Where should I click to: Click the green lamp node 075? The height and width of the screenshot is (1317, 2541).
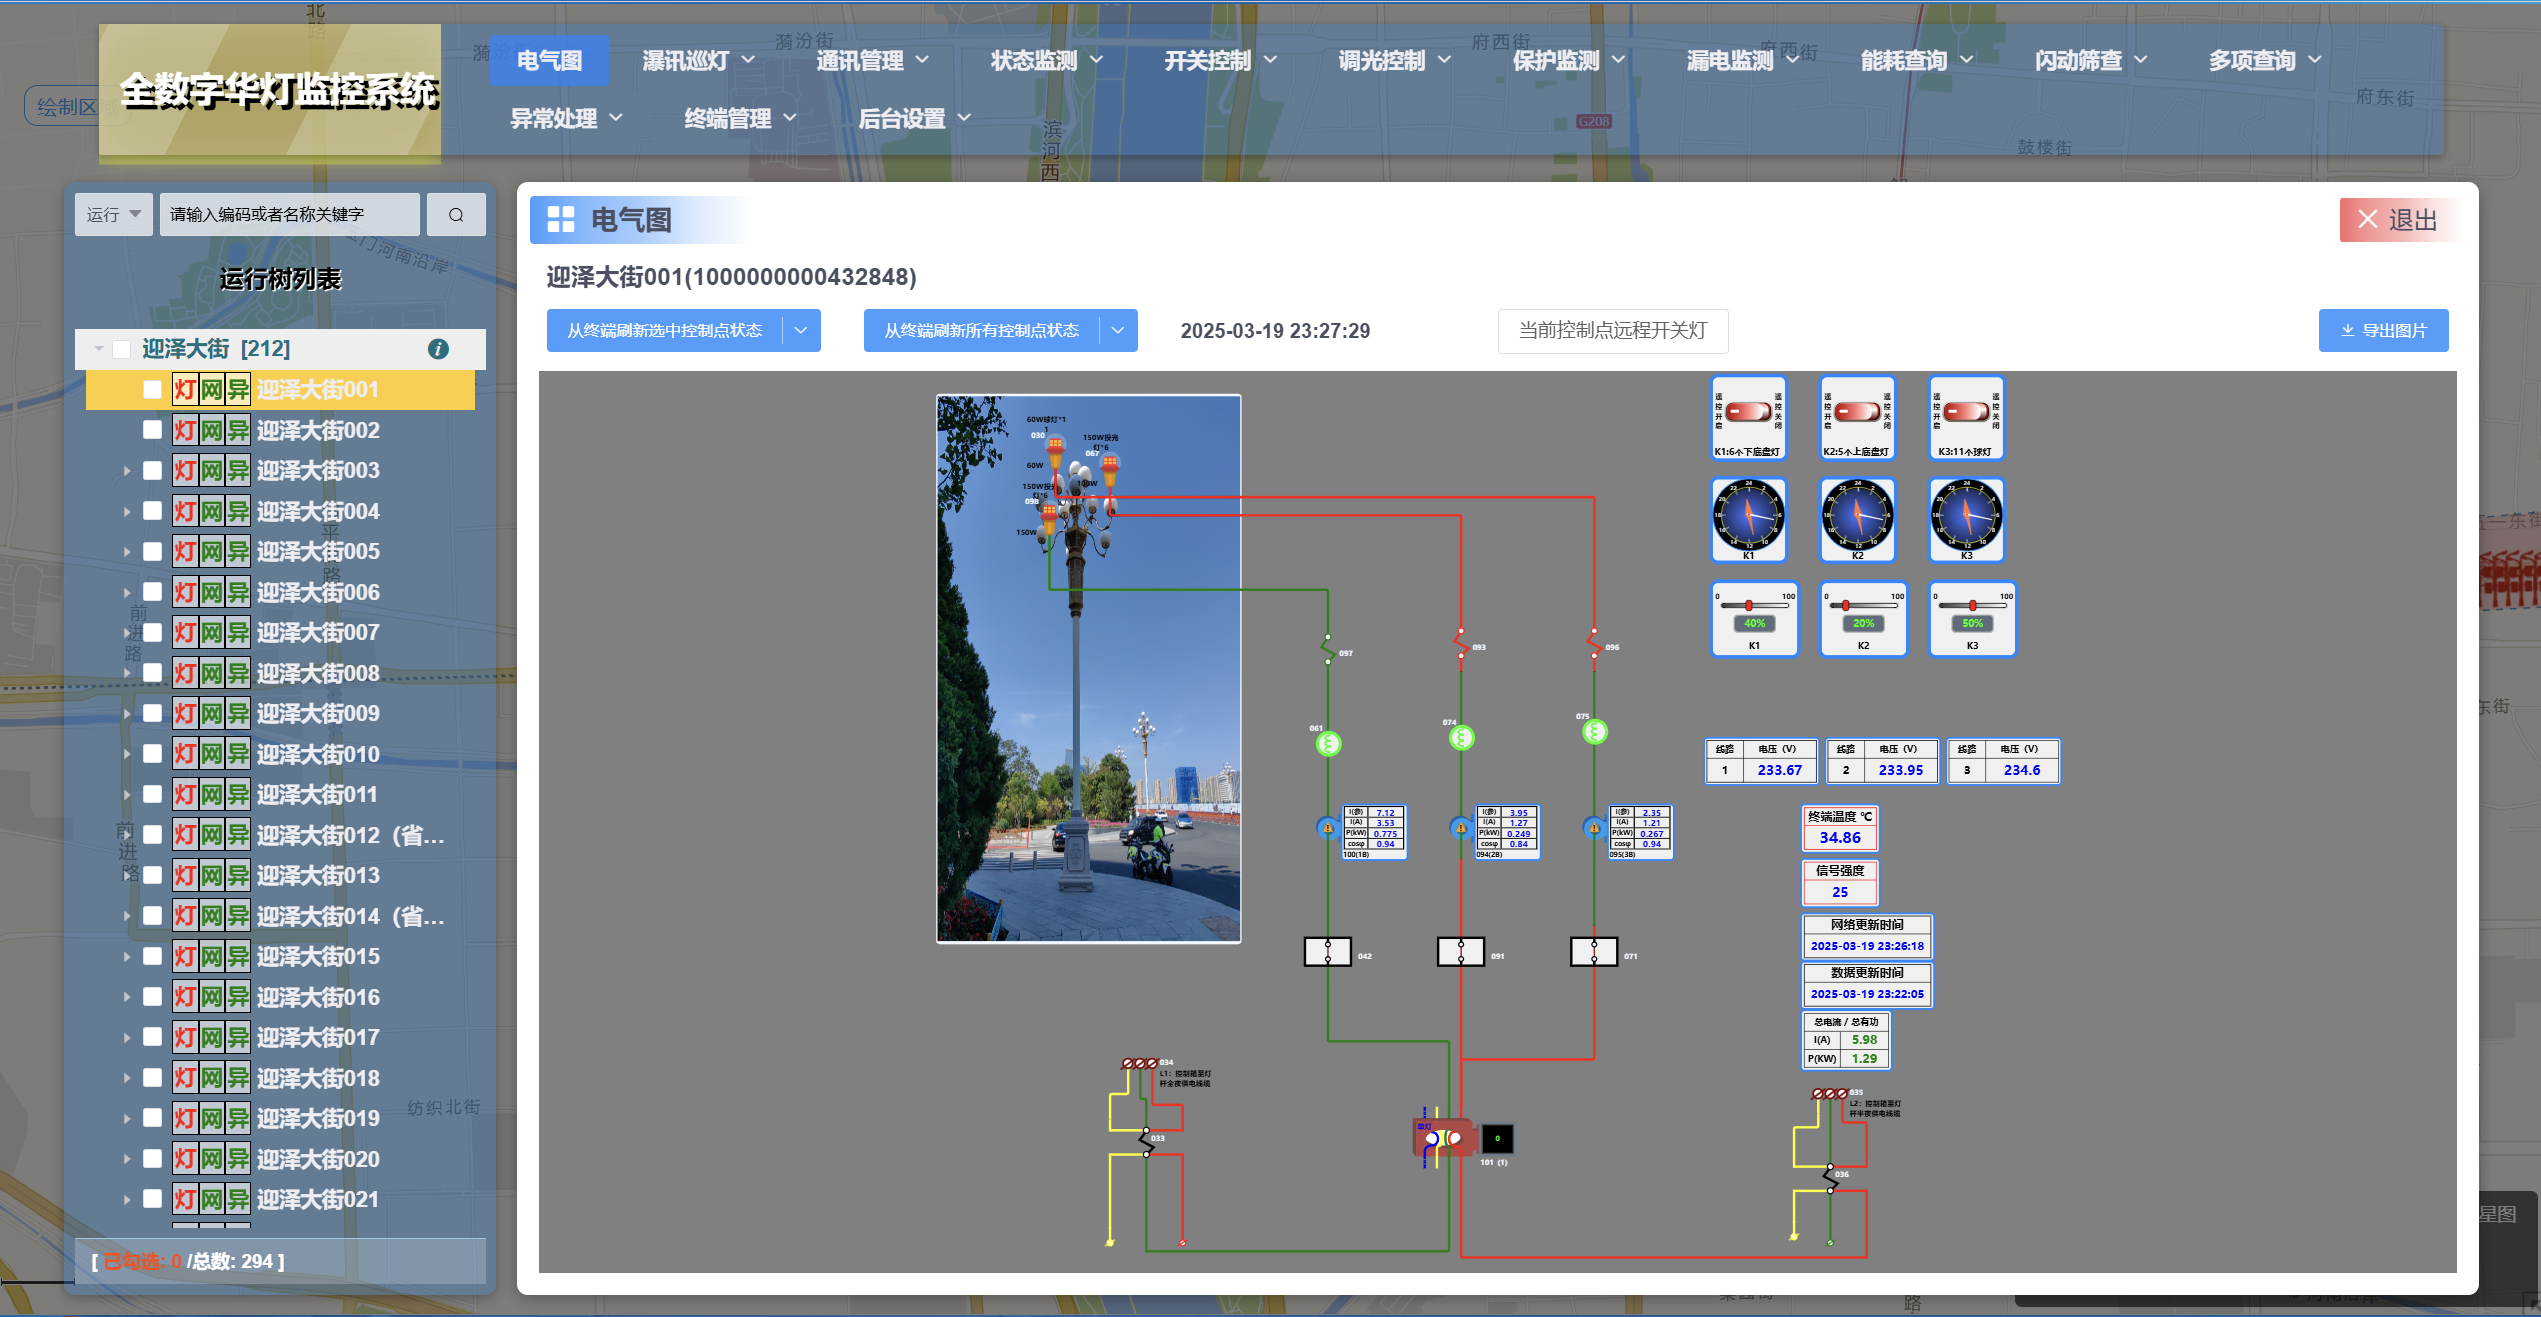[1595, 732]
